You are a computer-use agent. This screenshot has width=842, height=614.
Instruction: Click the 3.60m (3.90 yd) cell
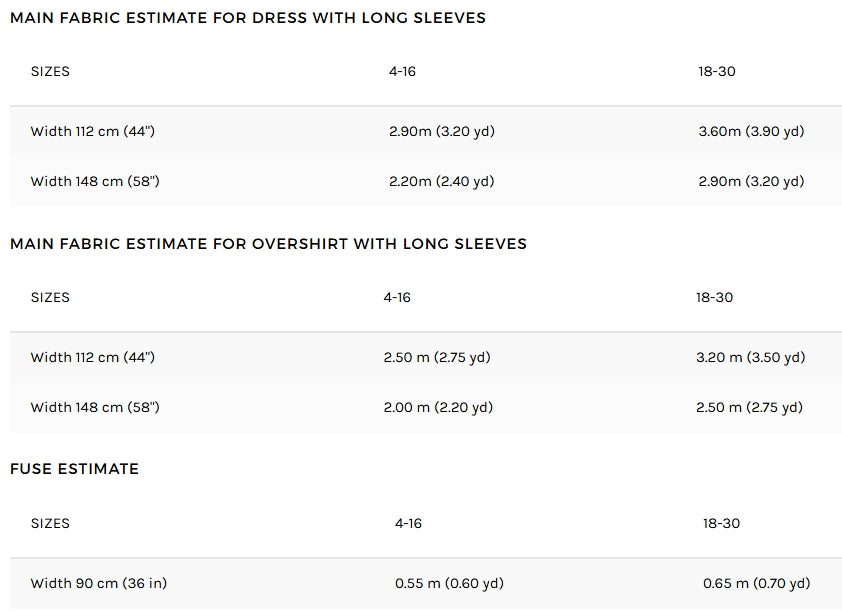751,132
